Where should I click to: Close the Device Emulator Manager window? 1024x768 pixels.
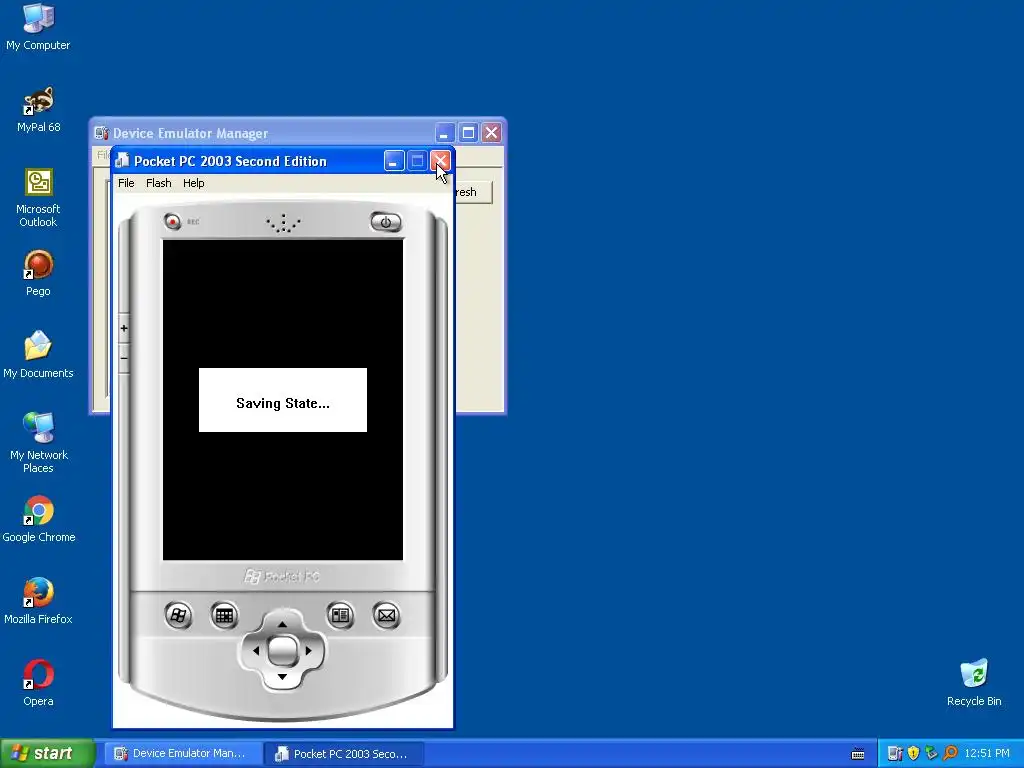pyautogui.click(x=491, y=133)
